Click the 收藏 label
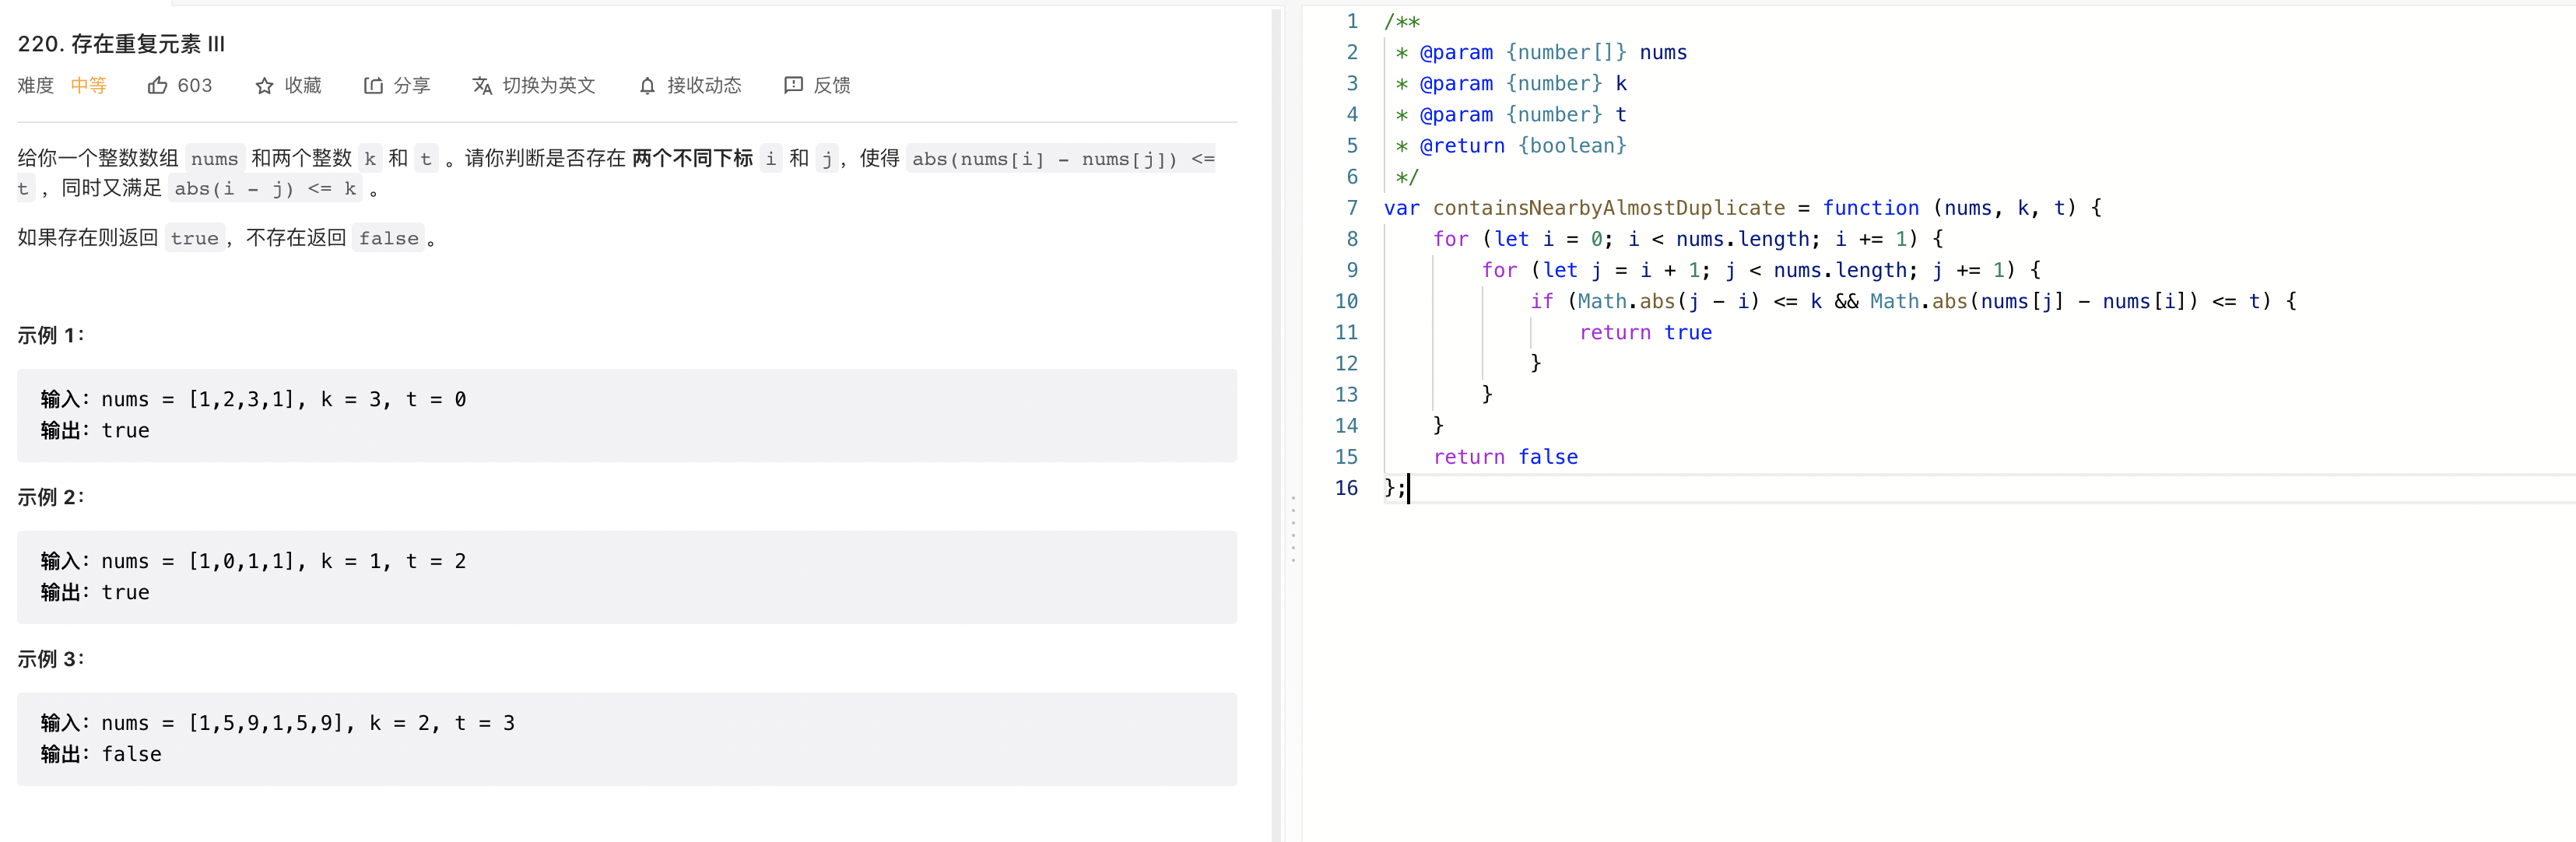Image resolution: width=2576 pixels, height=842 pixels. pos(303,86)
